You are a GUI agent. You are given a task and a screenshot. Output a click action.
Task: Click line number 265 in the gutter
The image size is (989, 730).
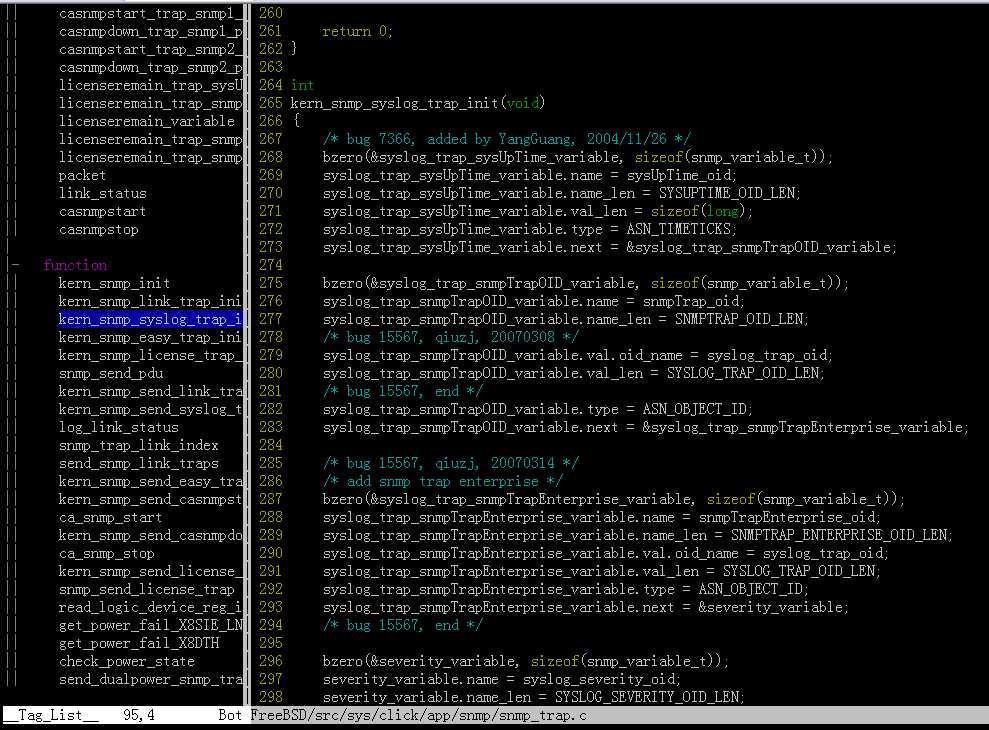click(271, 103)
